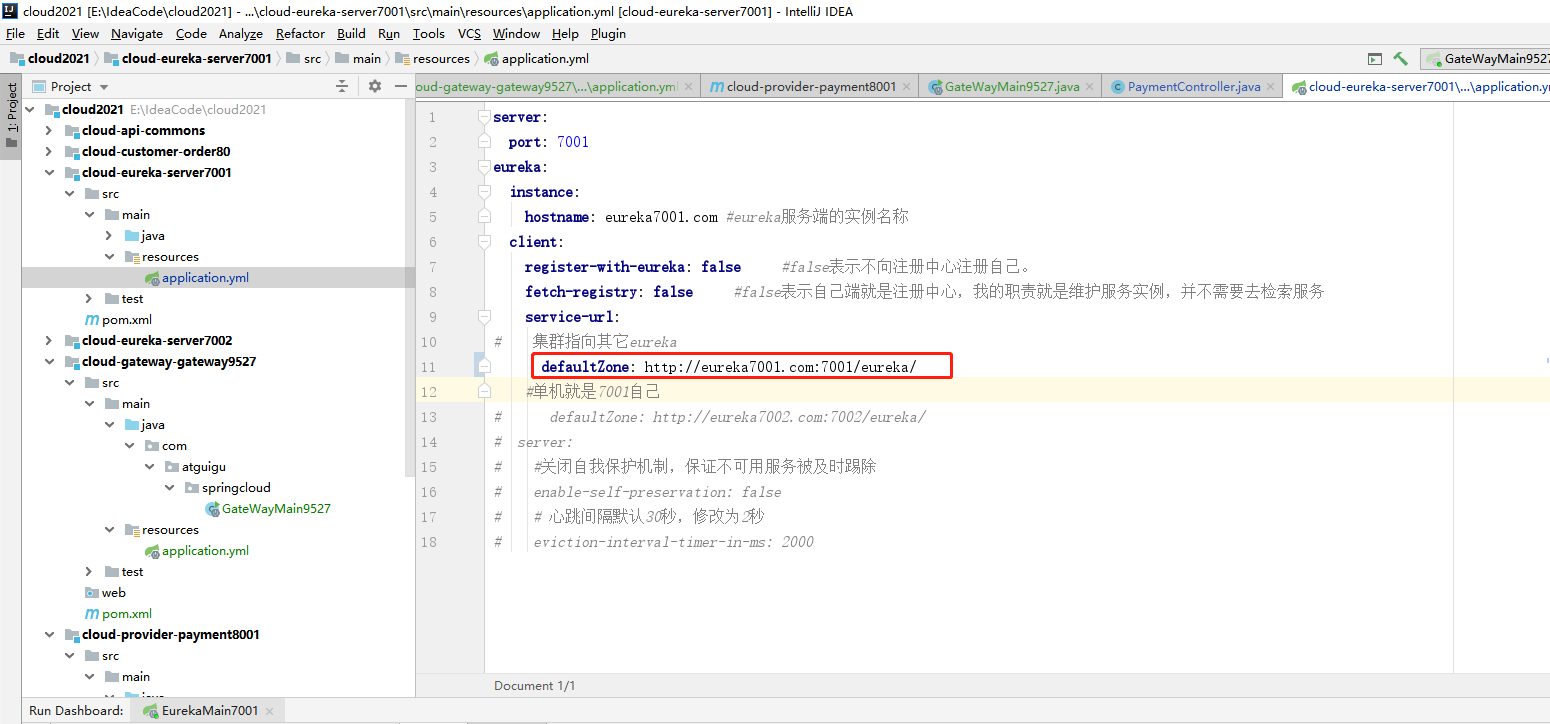This screenshot has width=1550, height=724.
Task: Open the Navigate menu
Action: [137, 33]
